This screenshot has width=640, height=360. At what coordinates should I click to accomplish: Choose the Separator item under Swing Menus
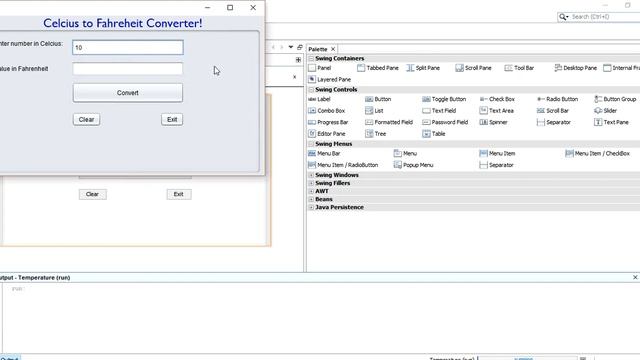tap(497, 165)
